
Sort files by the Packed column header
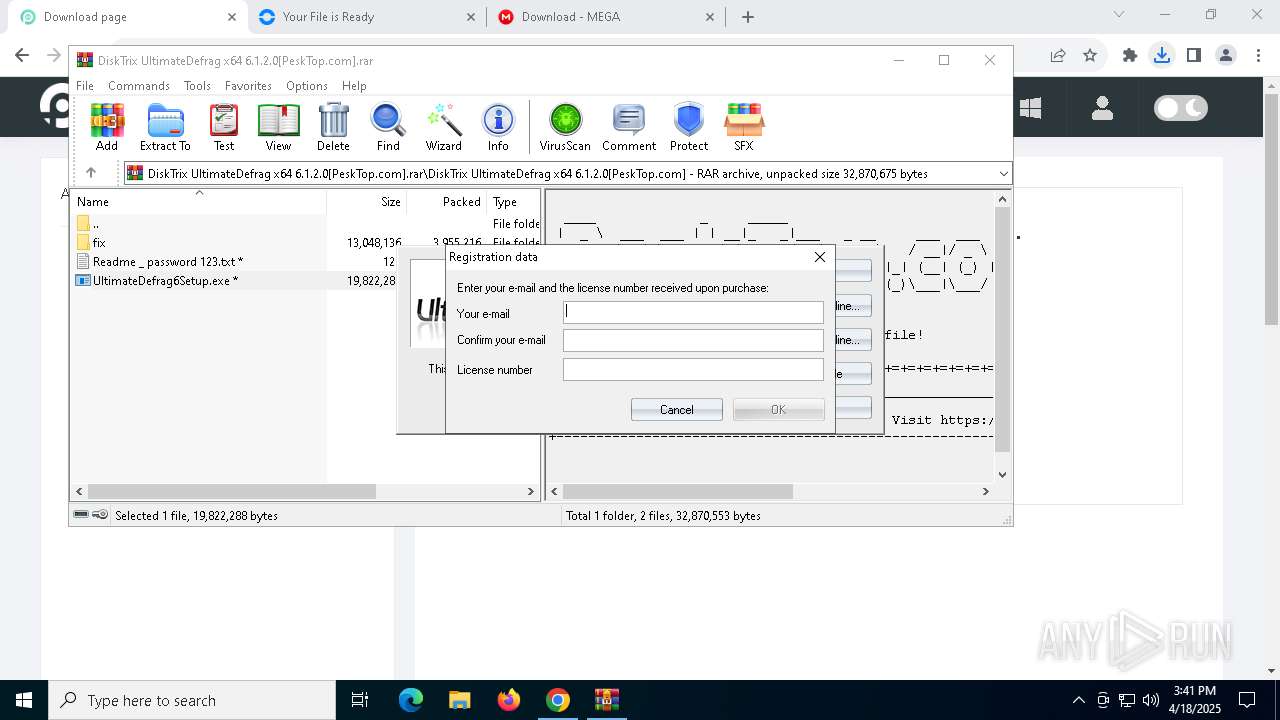(x=447, y=201)
